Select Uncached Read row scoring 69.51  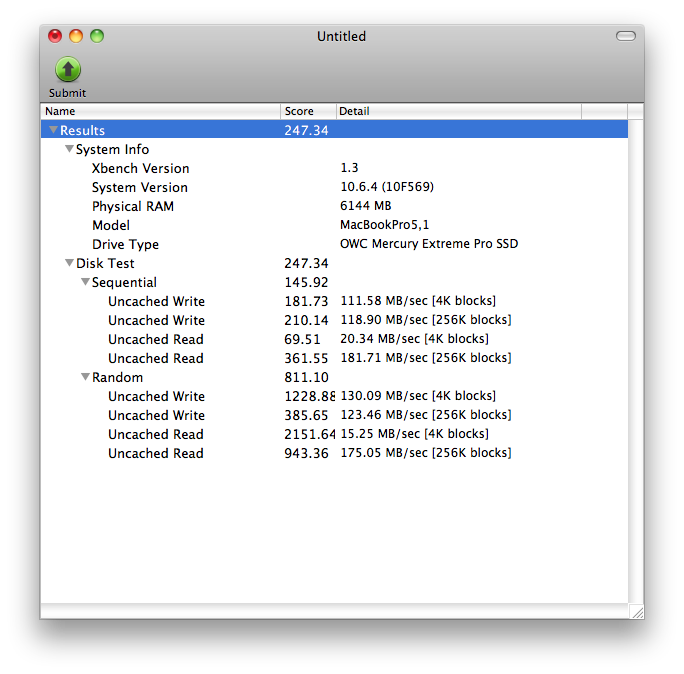[x=334, y=339]
